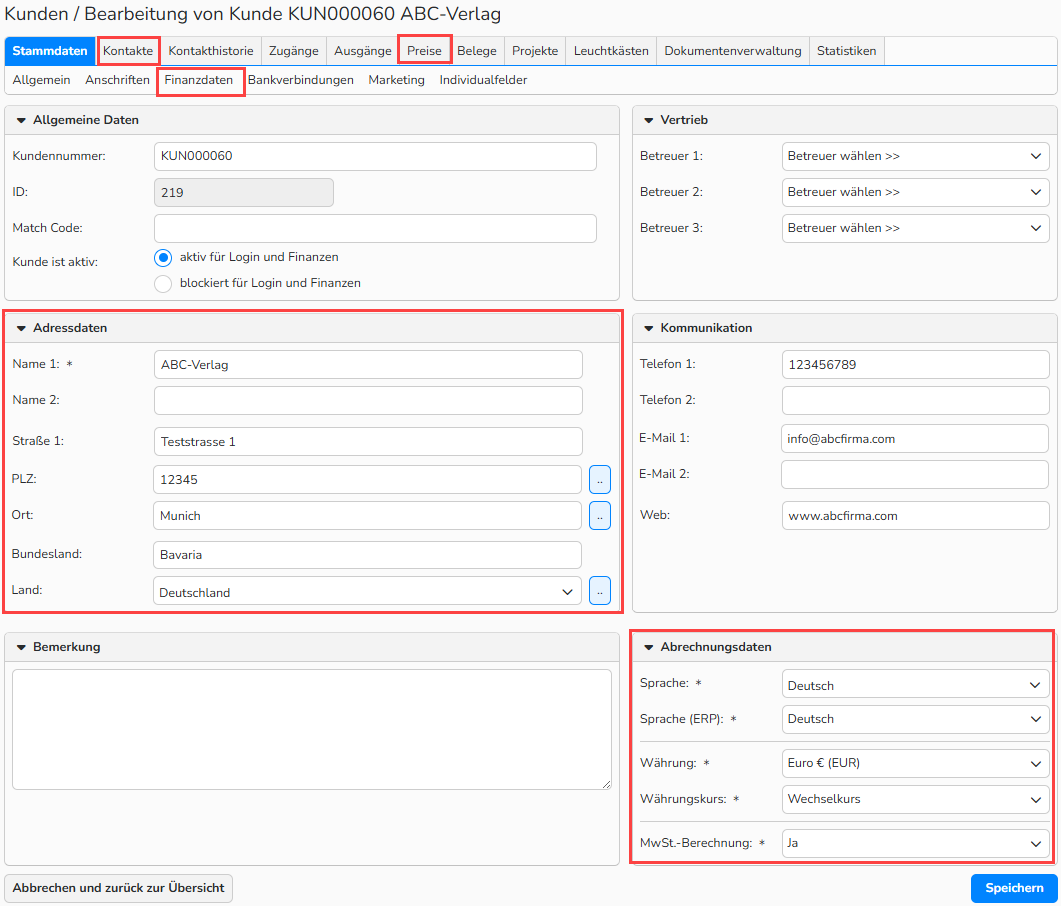The height and width of the screenshot is (906, 1061).
Task: Open the Betreuer 1 dropdown
Action: (915, 156)
